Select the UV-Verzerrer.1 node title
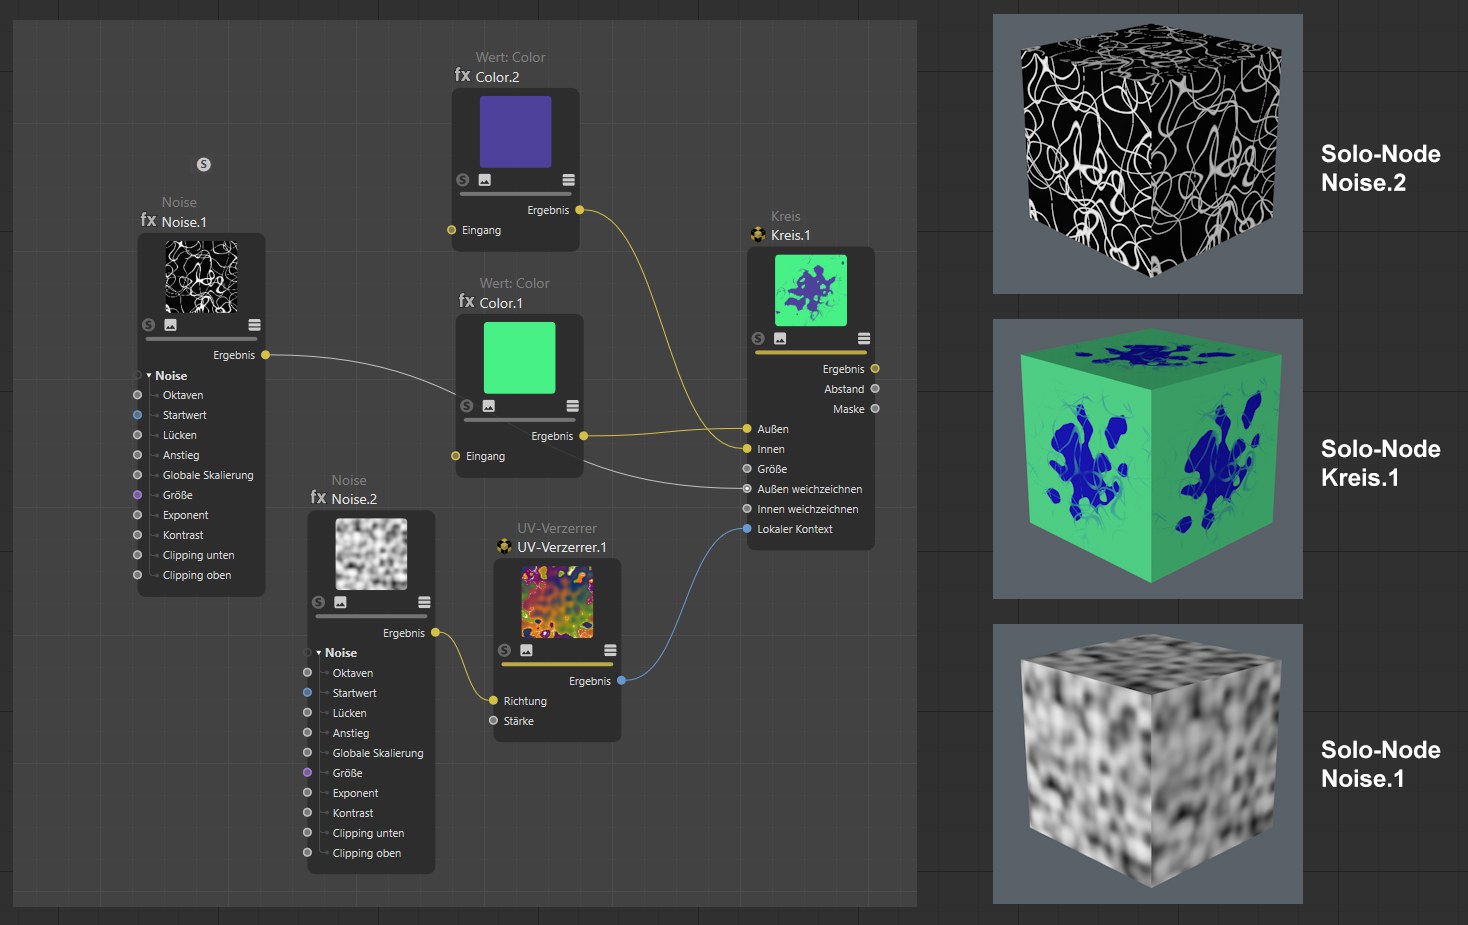This screenshot has width=1468, height=925. pos(561,548)
